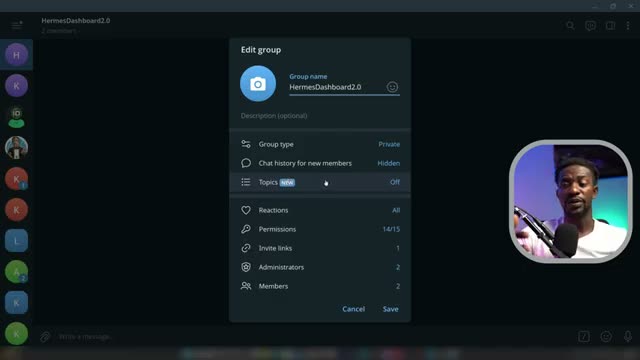Viewport: 640px width, 360px height.
Task: Open discussion comments icon in header
Action: point(590,26)
